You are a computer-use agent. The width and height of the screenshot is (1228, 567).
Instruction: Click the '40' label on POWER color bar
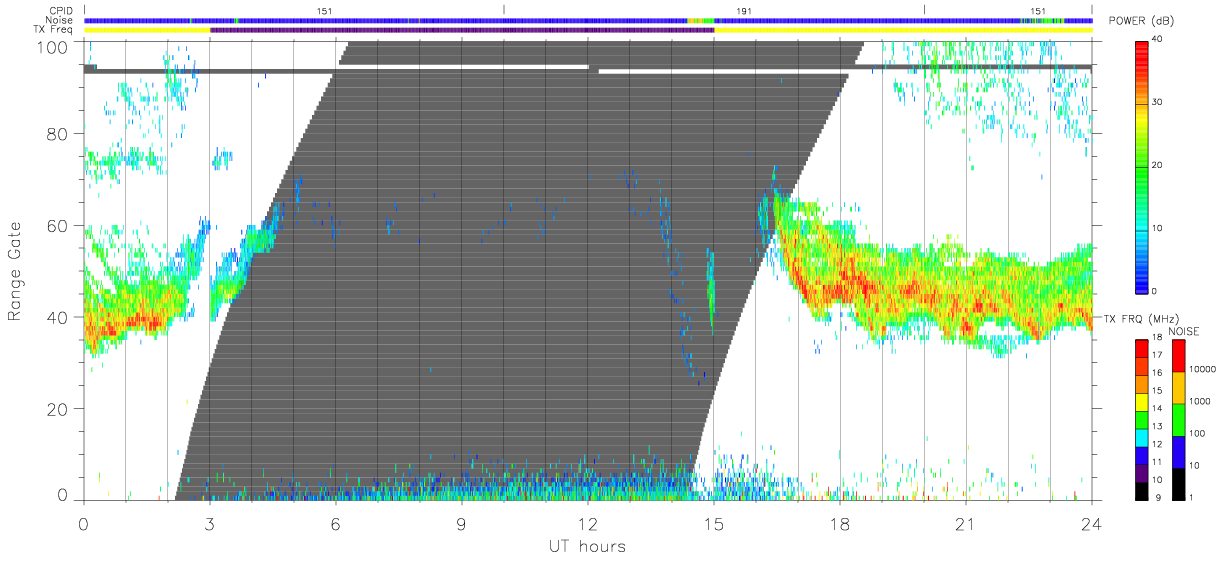[1157, 39]
